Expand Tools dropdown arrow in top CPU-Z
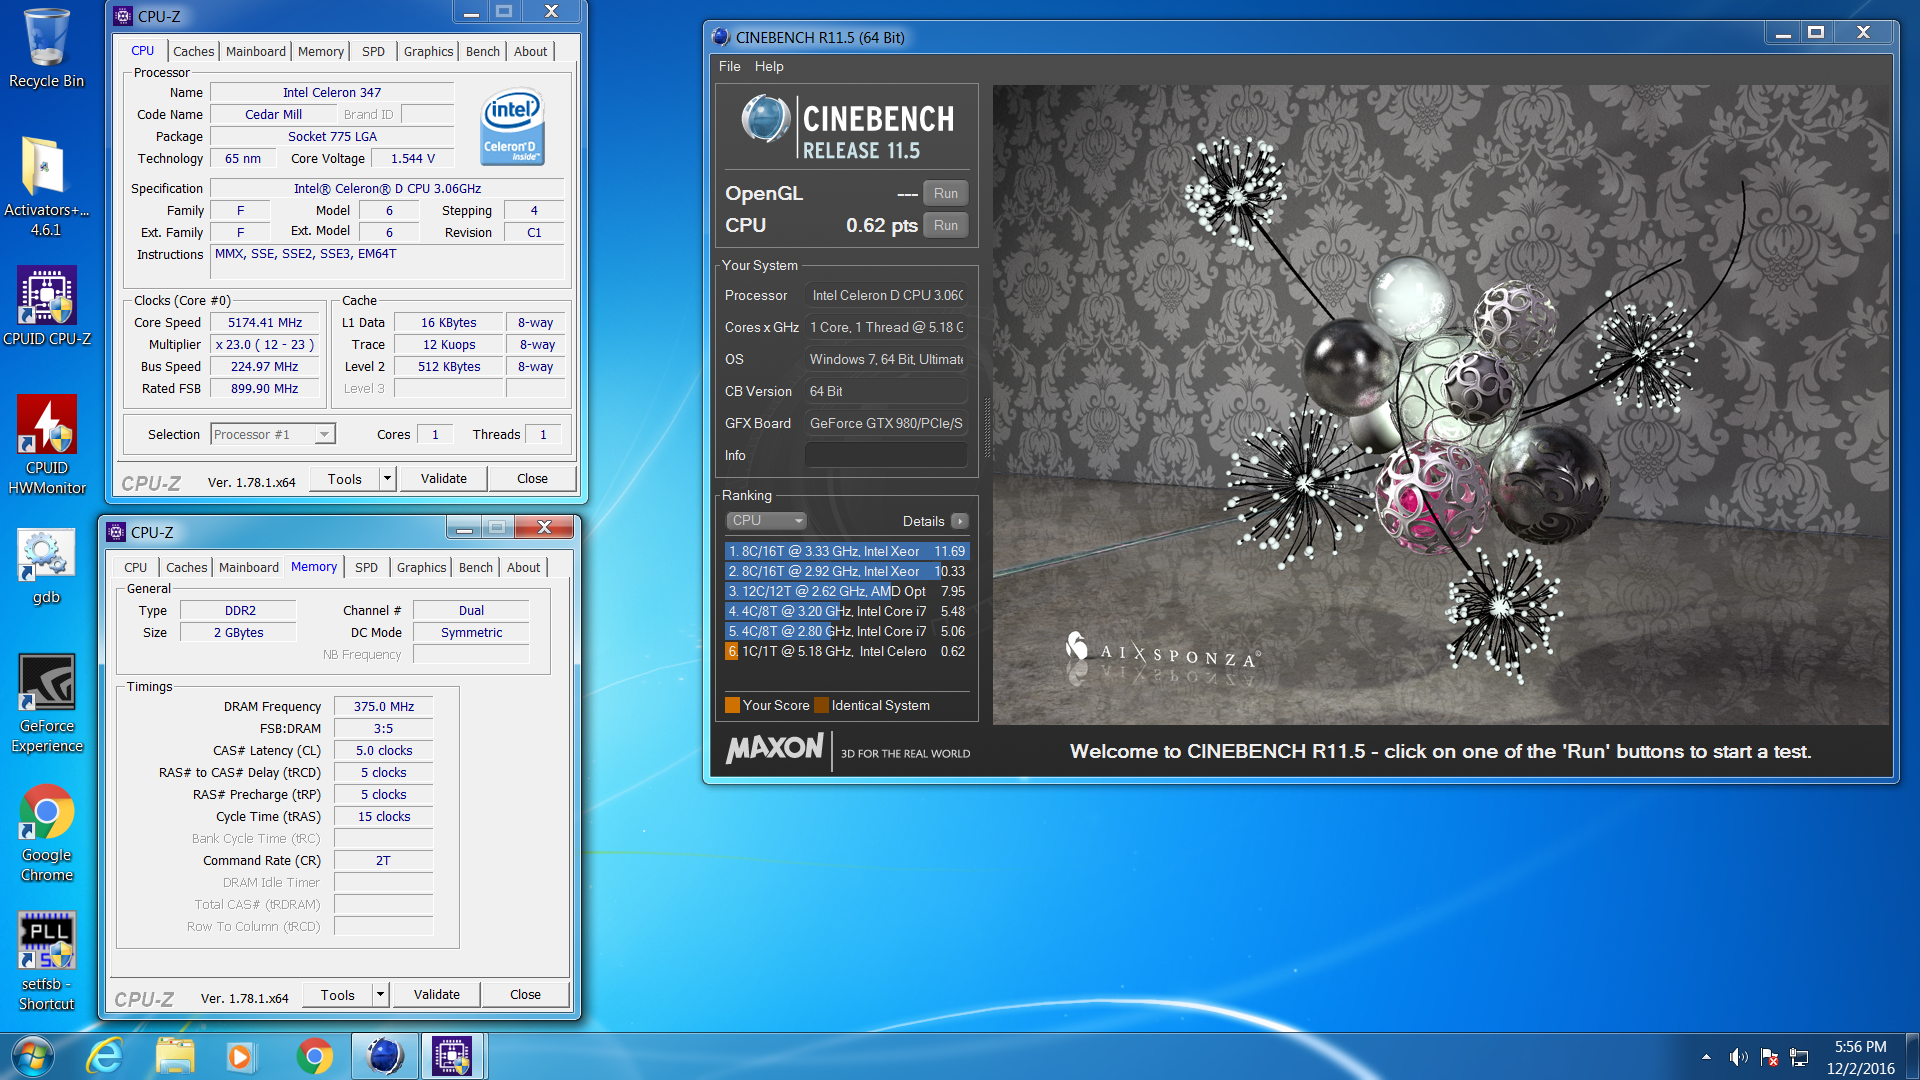 point(387,479)
